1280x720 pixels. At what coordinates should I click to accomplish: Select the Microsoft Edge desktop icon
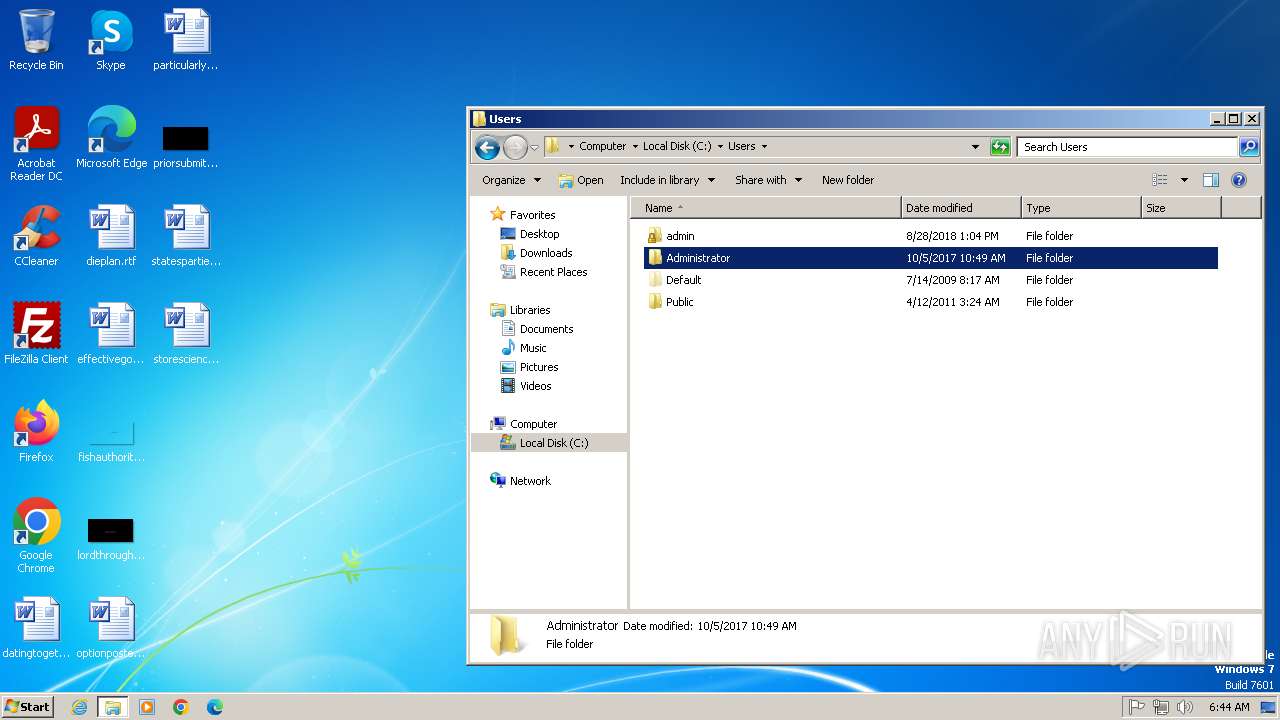point(111,139)
